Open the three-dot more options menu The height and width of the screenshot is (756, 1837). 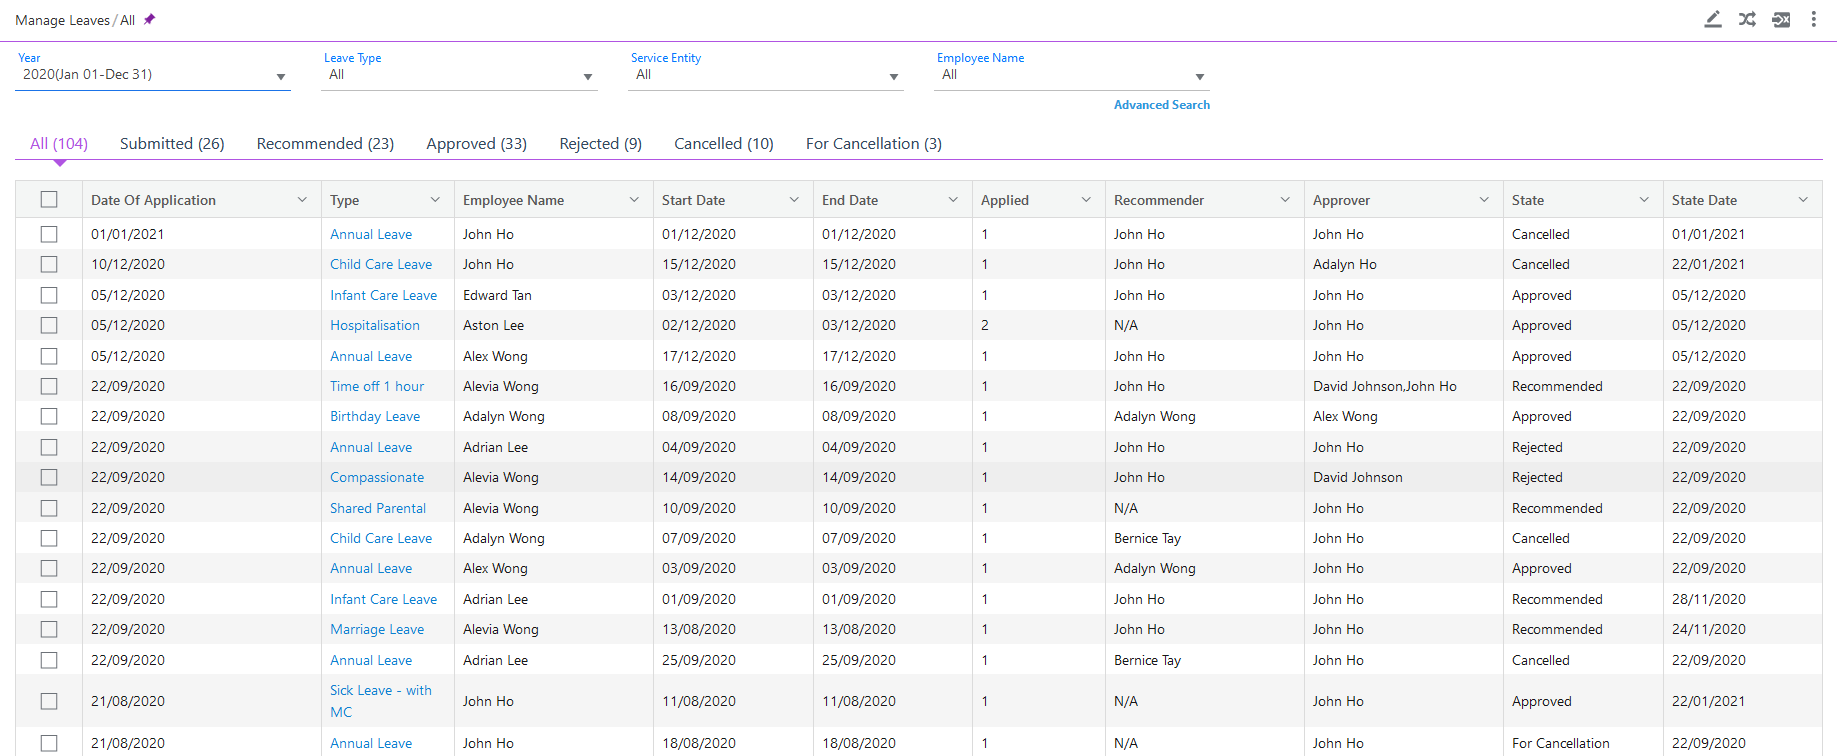(x=1813, y=19)
